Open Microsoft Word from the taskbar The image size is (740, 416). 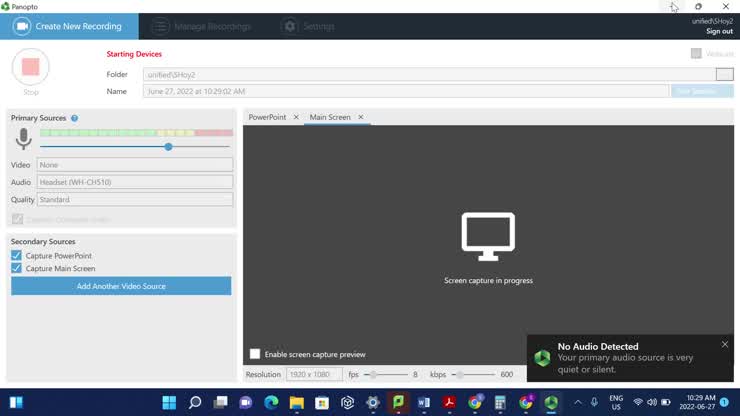(x=424, y=403)
